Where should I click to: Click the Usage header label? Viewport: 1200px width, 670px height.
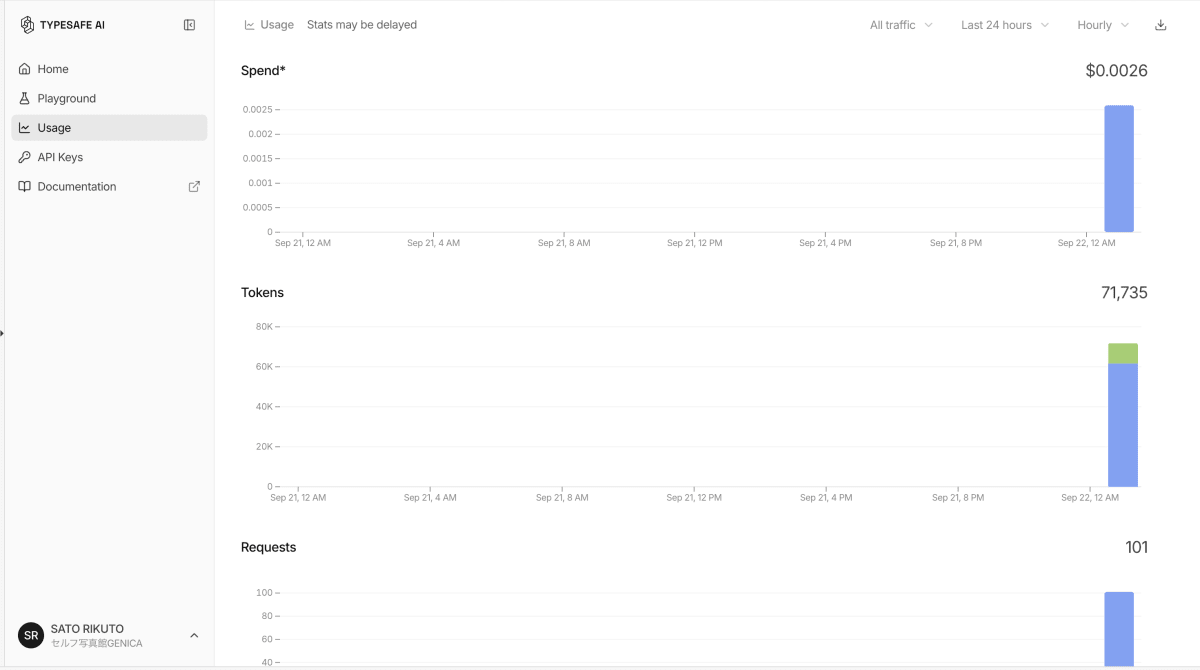(277, 25)
